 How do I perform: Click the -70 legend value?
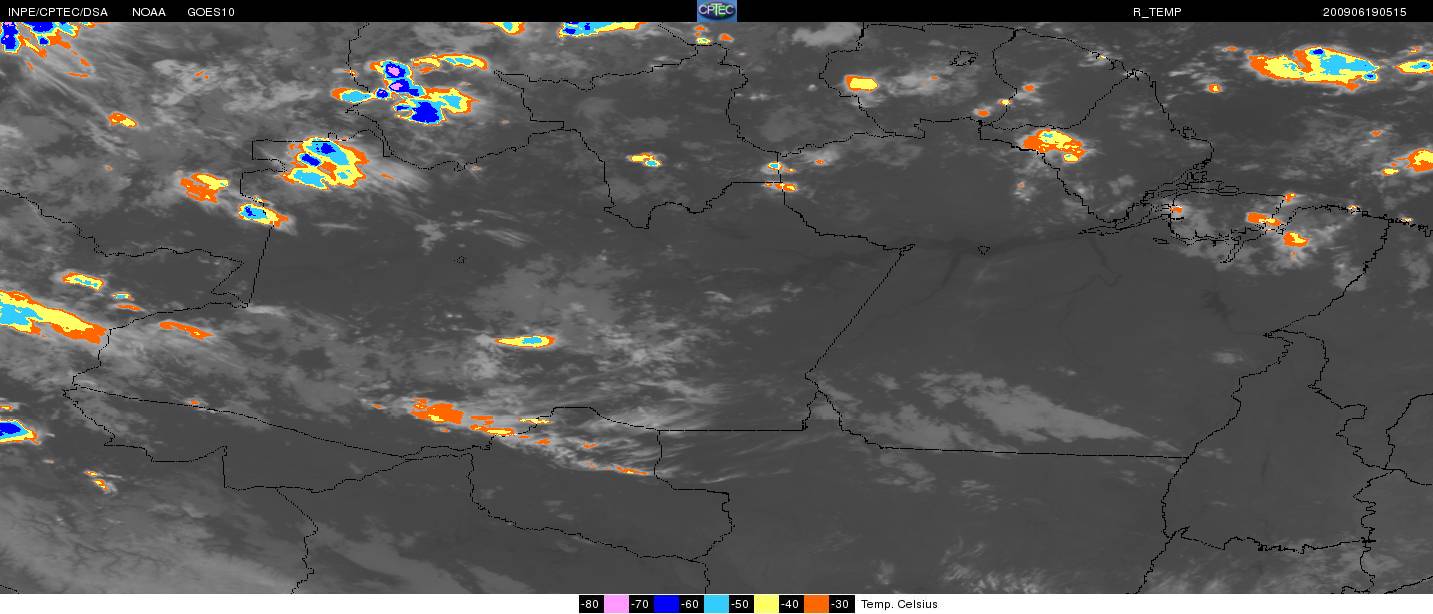[641, 604]
